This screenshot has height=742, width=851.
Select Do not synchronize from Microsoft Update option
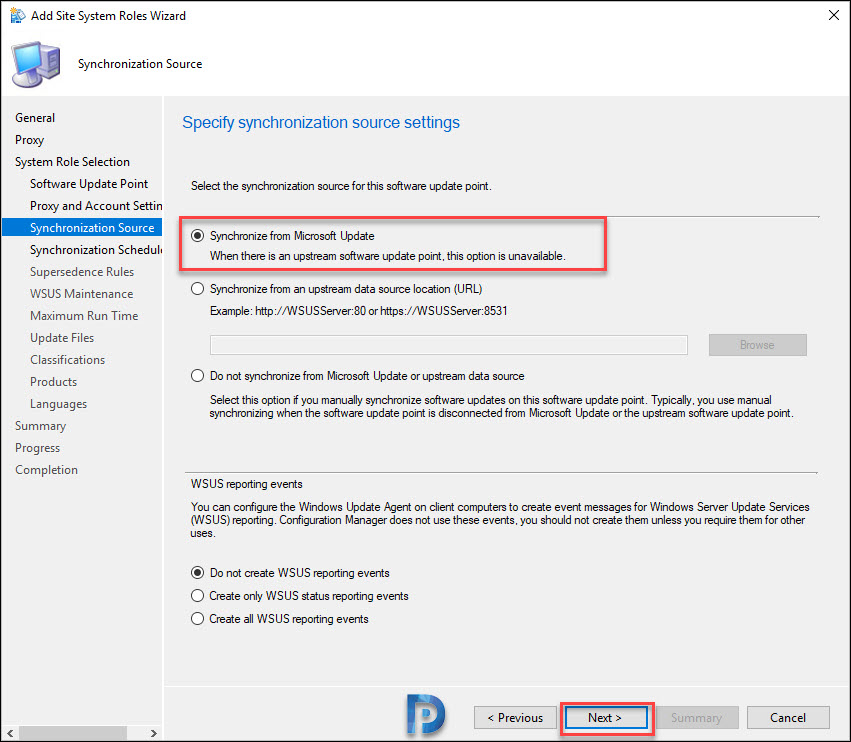point(198,376)
